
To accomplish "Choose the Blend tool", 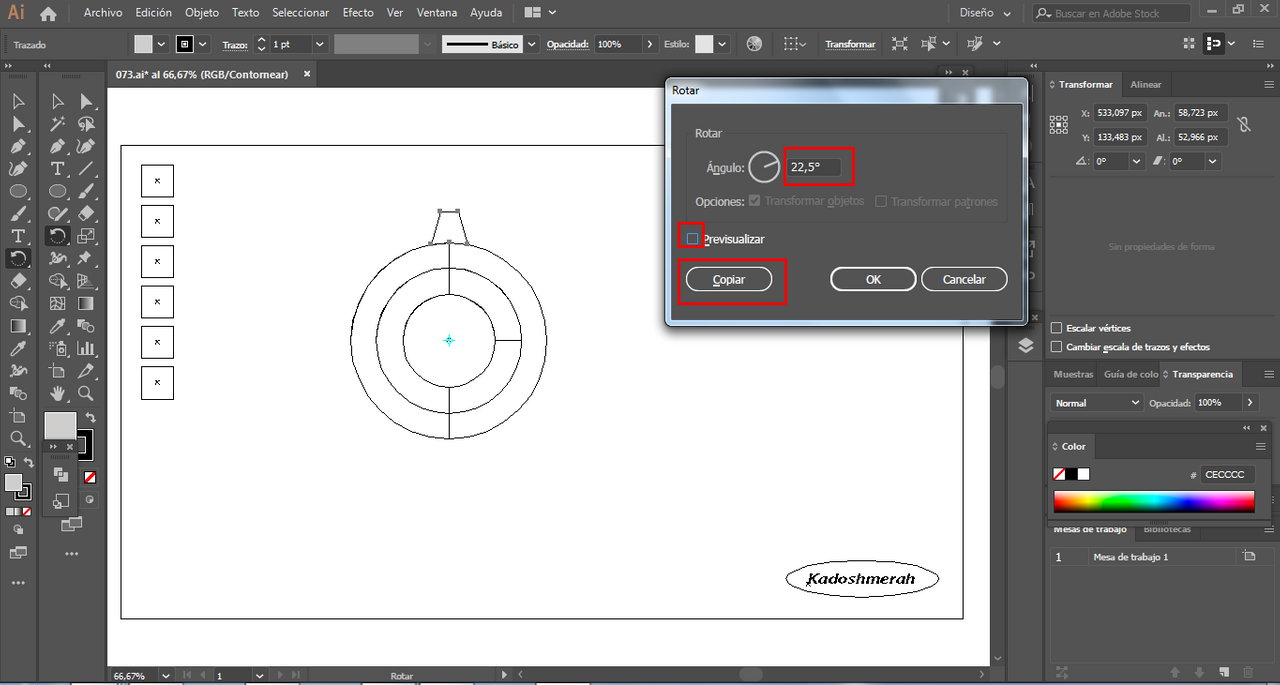I will pyautogui.click(x=87, y=326).
